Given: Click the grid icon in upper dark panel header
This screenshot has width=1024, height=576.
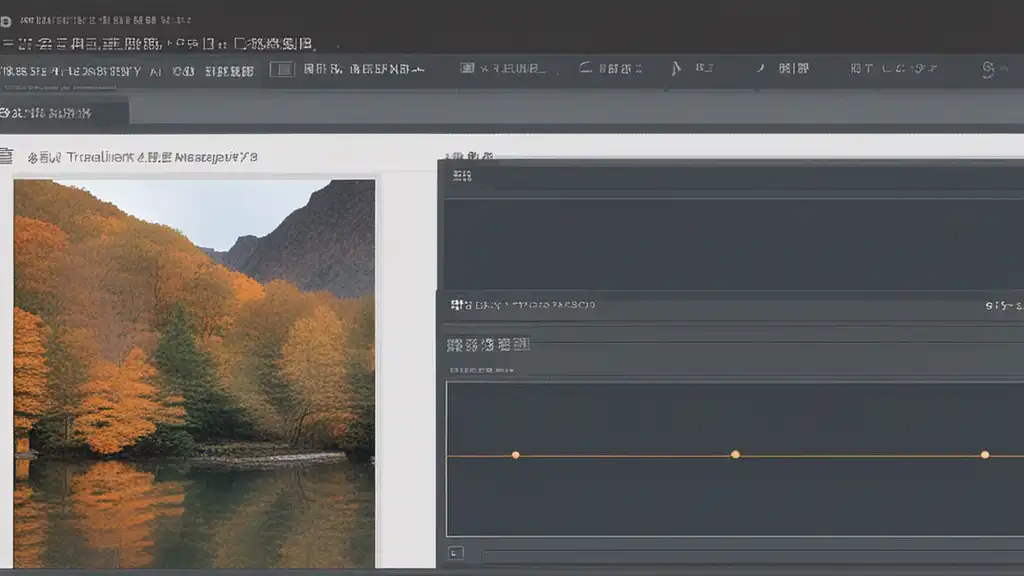Looking at the screenshot, I should [x=461, y=177].
